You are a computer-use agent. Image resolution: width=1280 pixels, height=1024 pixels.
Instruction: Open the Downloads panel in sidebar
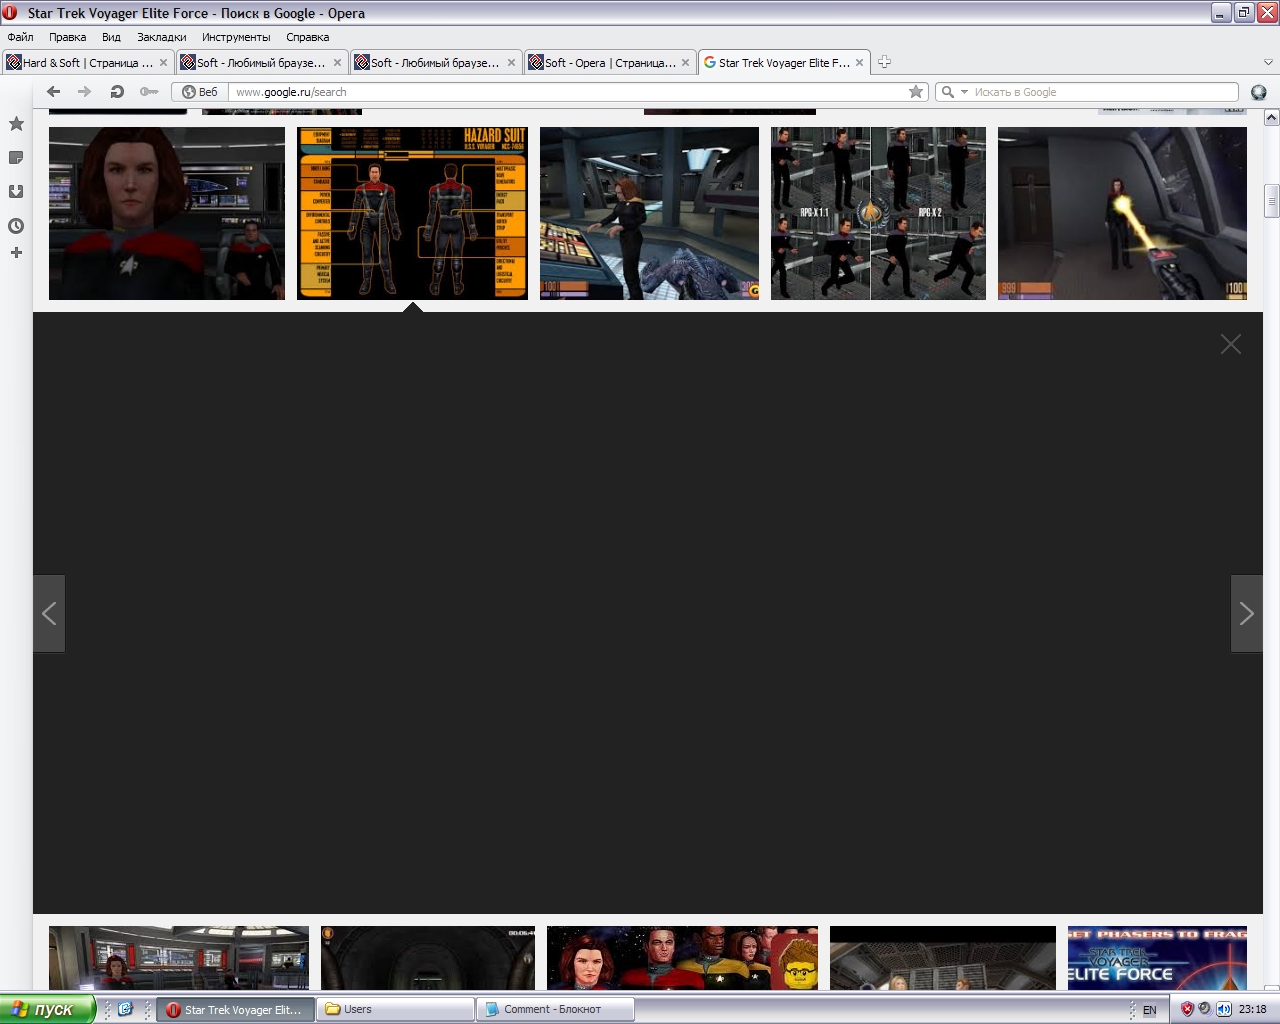(x=16, y=192)
